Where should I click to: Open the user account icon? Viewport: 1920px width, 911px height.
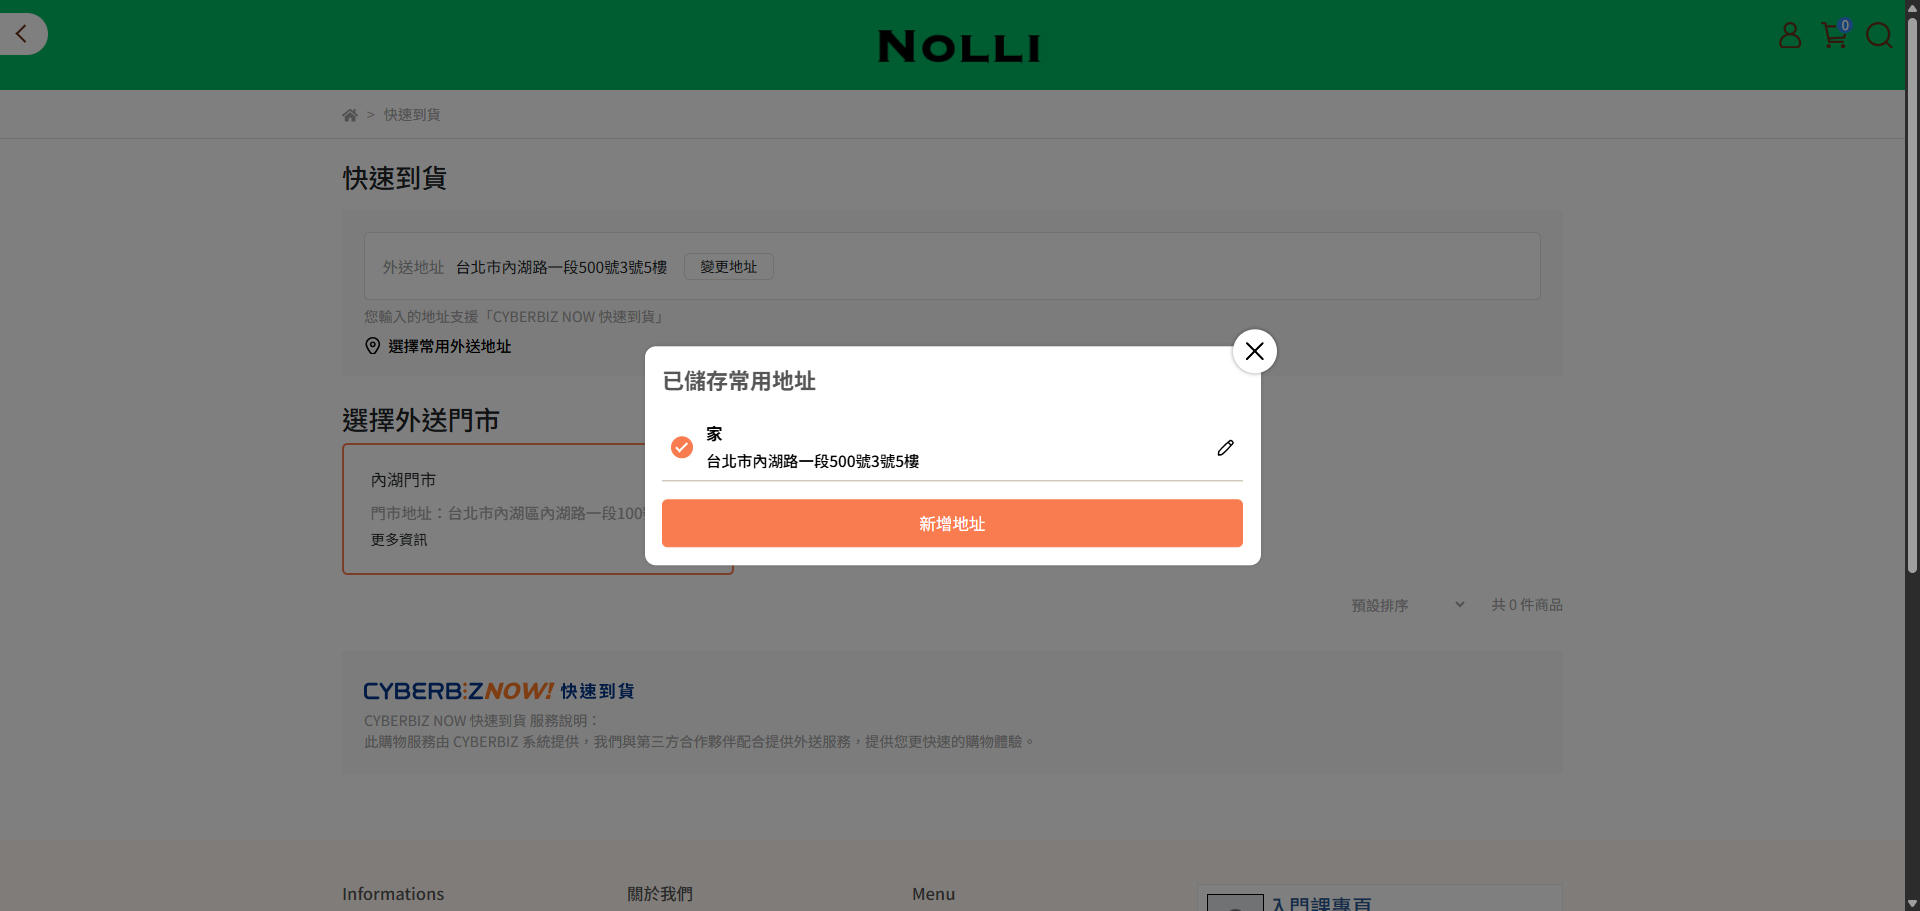[1789, 36]
